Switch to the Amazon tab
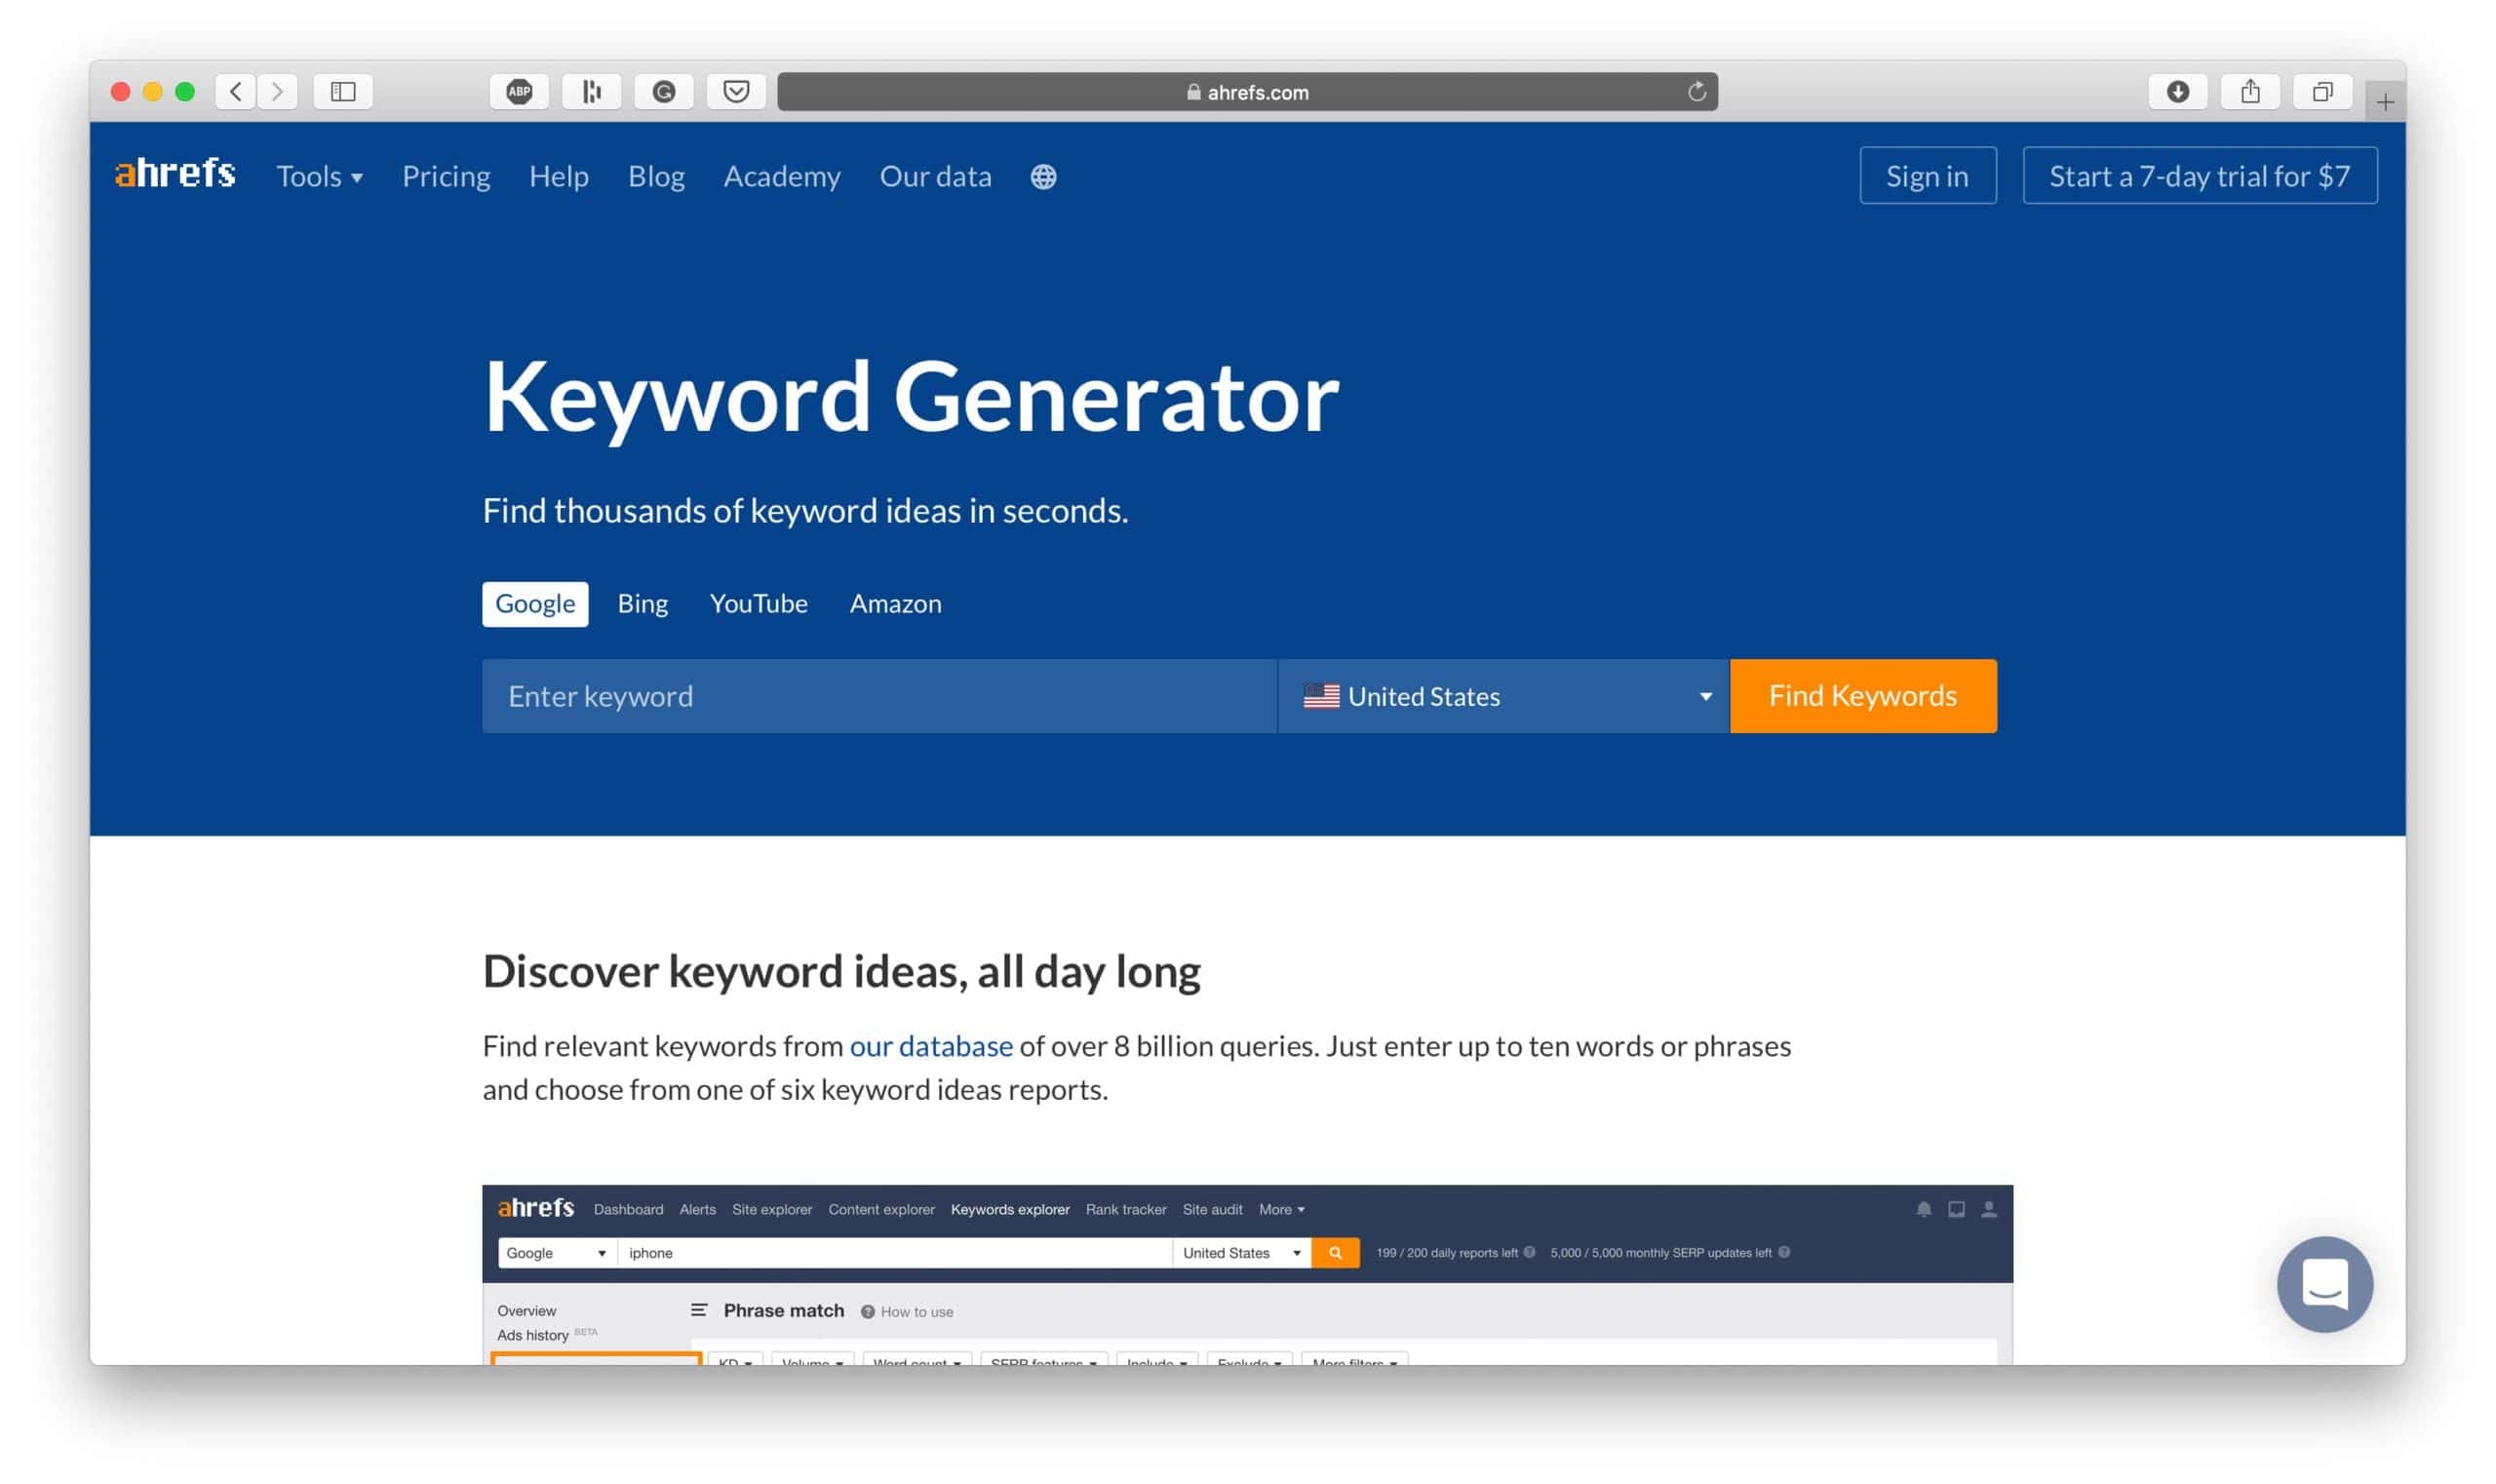 point(895,604)
